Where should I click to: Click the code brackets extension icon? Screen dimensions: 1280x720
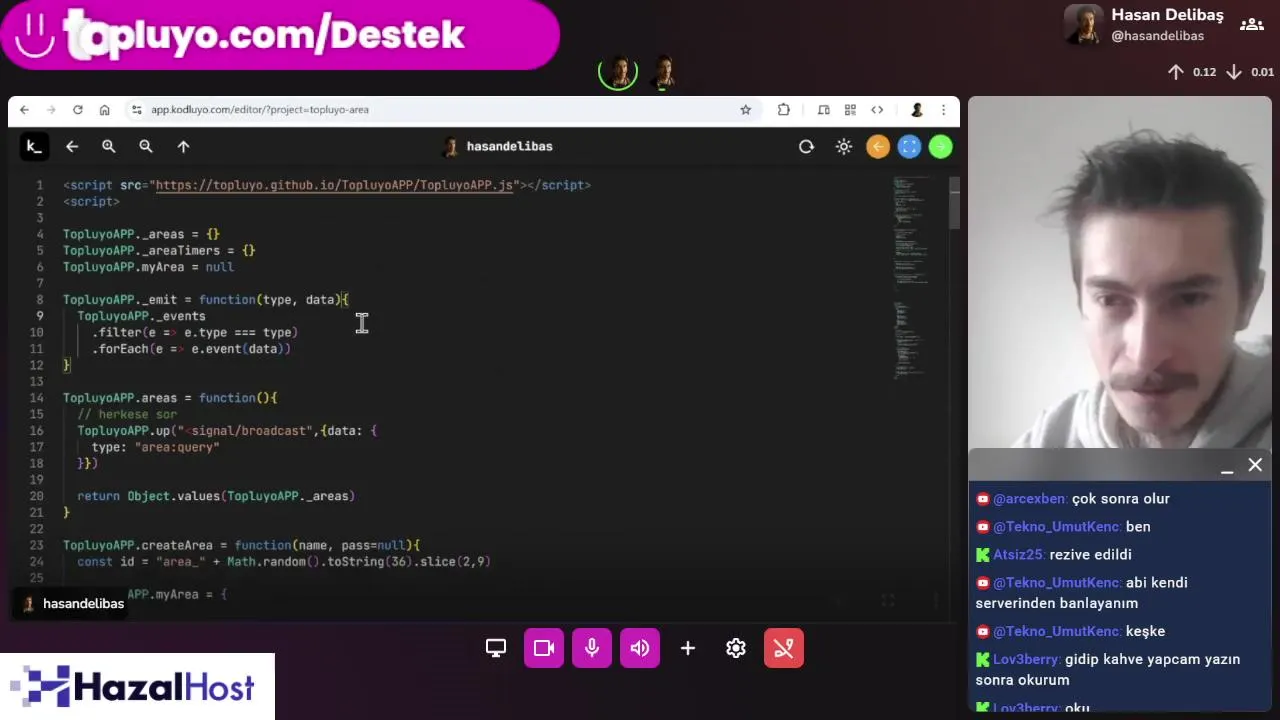coord(877,110)
